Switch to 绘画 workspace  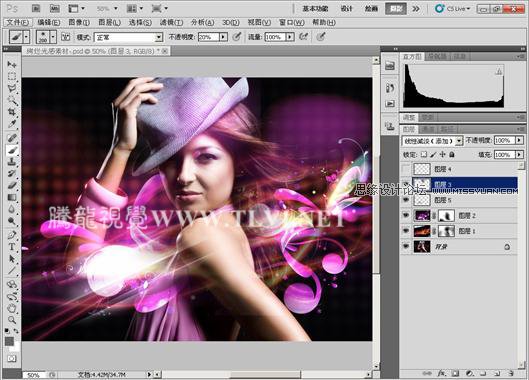[x=371, y=8]
